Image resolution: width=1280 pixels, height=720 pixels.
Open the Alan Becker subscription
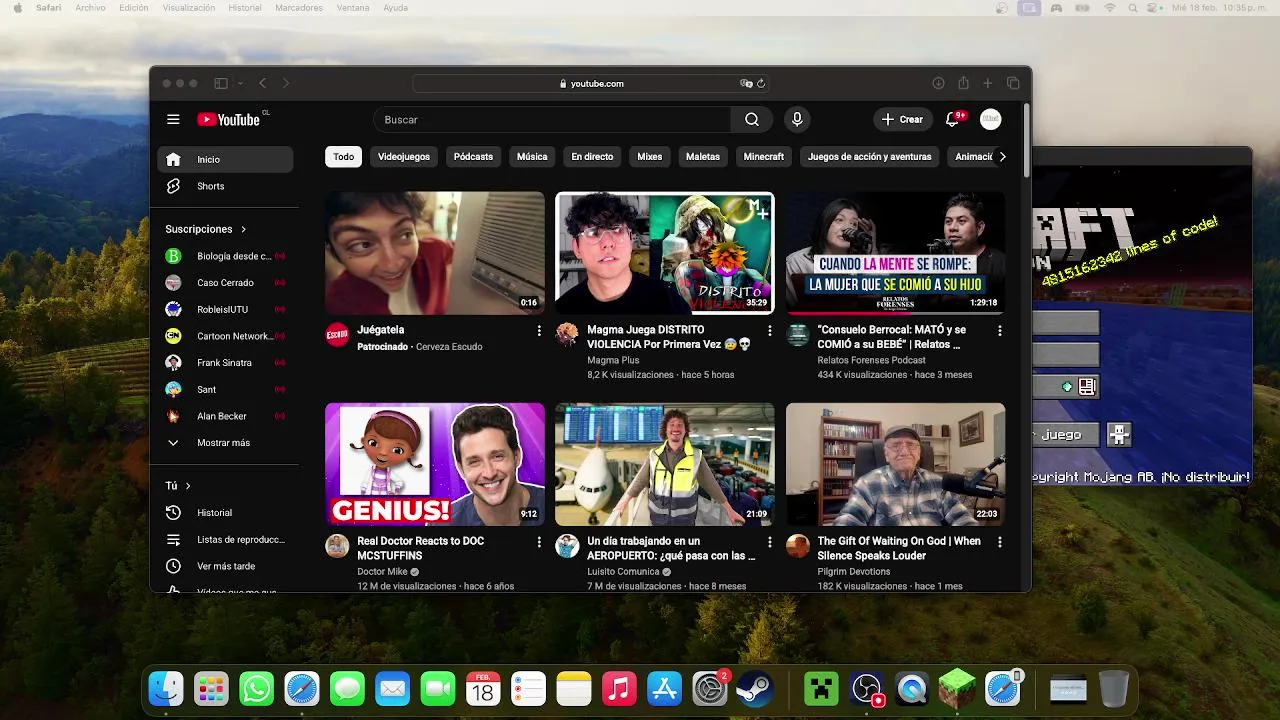pyautogui.click(x=225, y=416)
